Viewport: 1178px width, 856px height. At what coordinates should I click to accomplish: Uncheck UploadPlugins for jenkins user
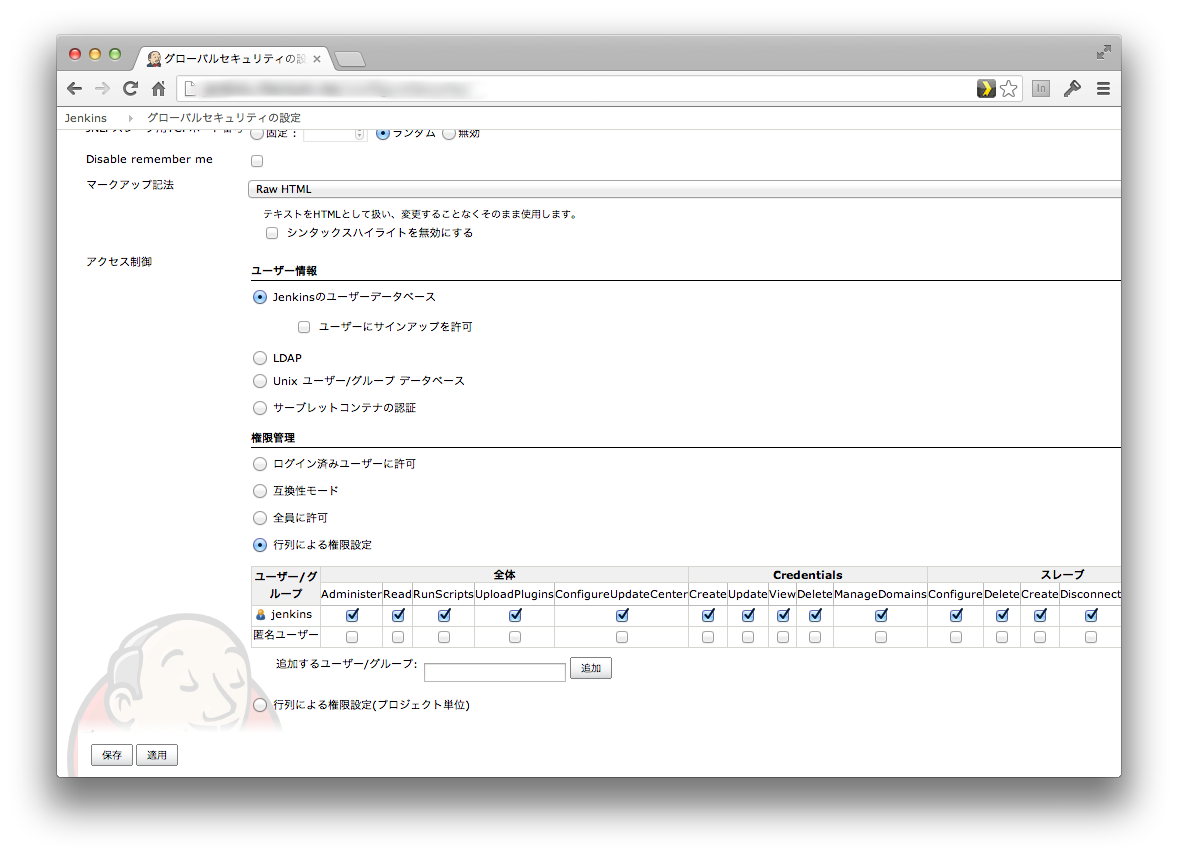pos(515,615)
